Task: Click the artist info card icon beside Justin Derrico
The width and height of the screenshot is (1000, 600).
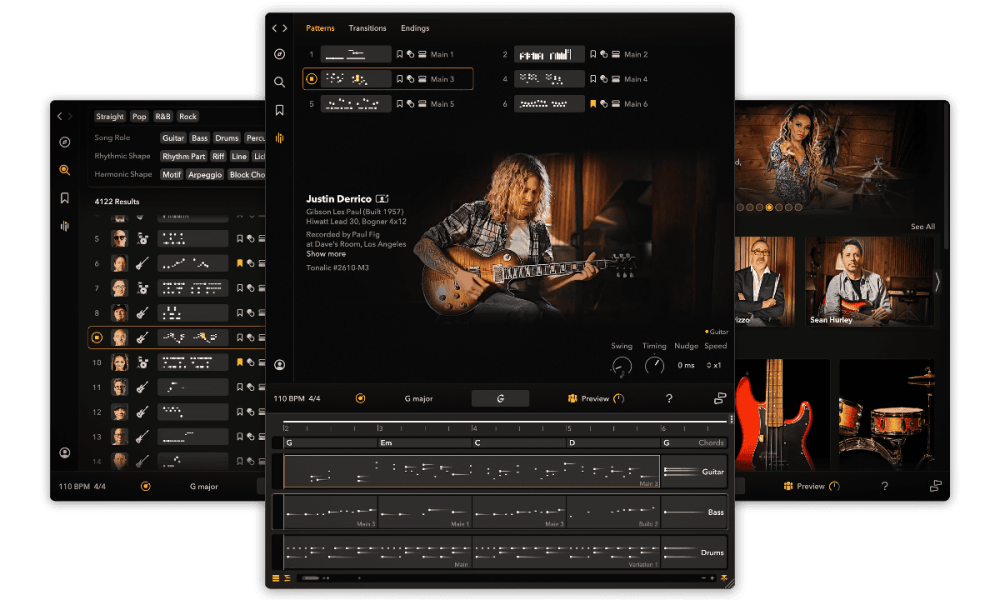Action: click(x=382, y=199)
